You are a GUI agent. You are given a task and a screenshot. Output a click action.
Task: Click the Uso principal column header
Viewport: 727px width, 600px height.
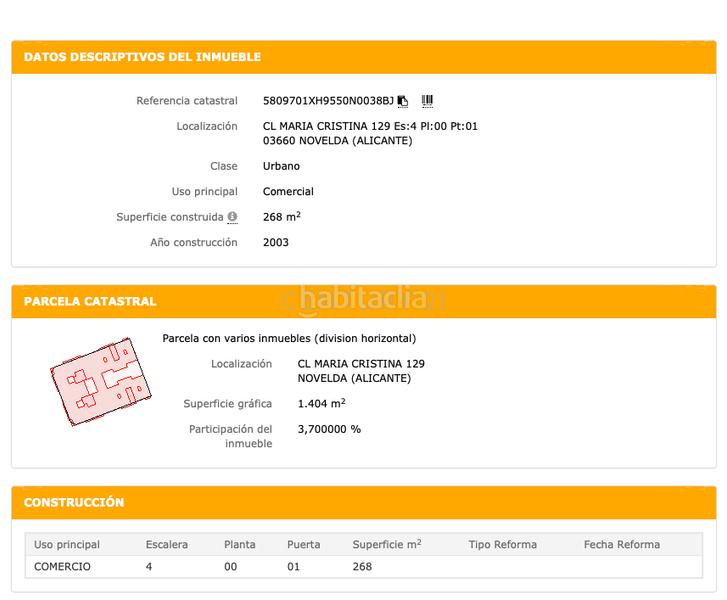67,545
